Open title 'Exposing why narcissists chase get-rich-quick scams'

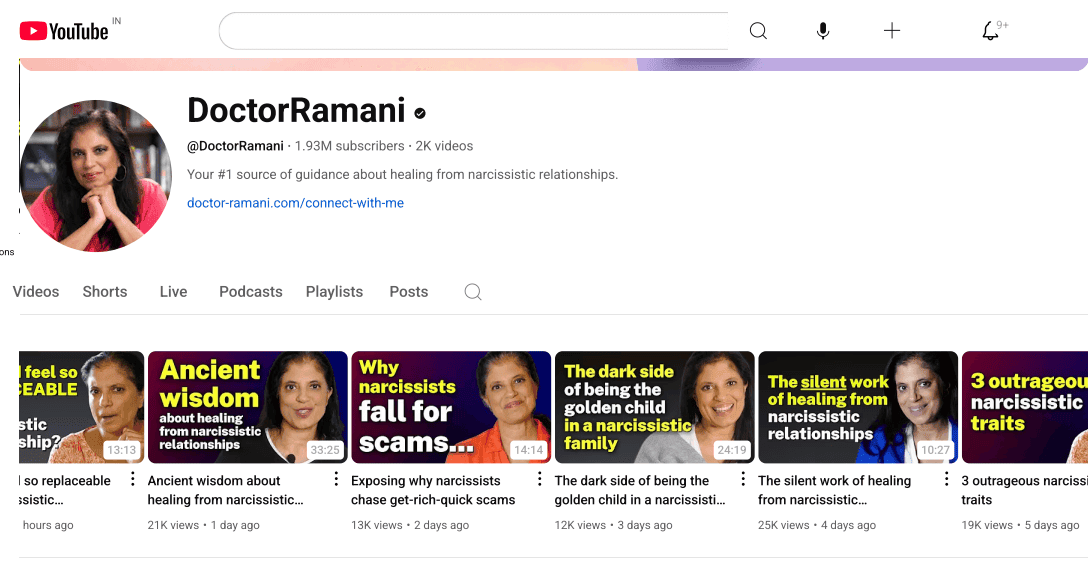coord(433,490)
